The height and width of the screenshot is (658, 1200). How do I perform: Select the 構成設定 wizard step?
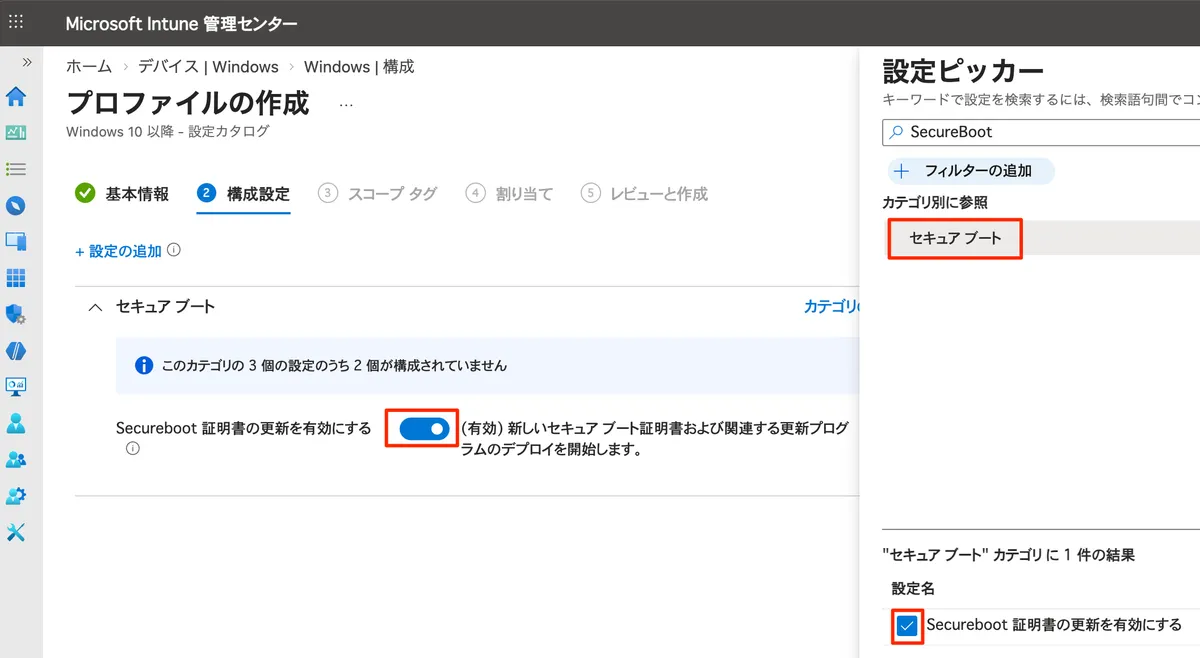(244, 193)
